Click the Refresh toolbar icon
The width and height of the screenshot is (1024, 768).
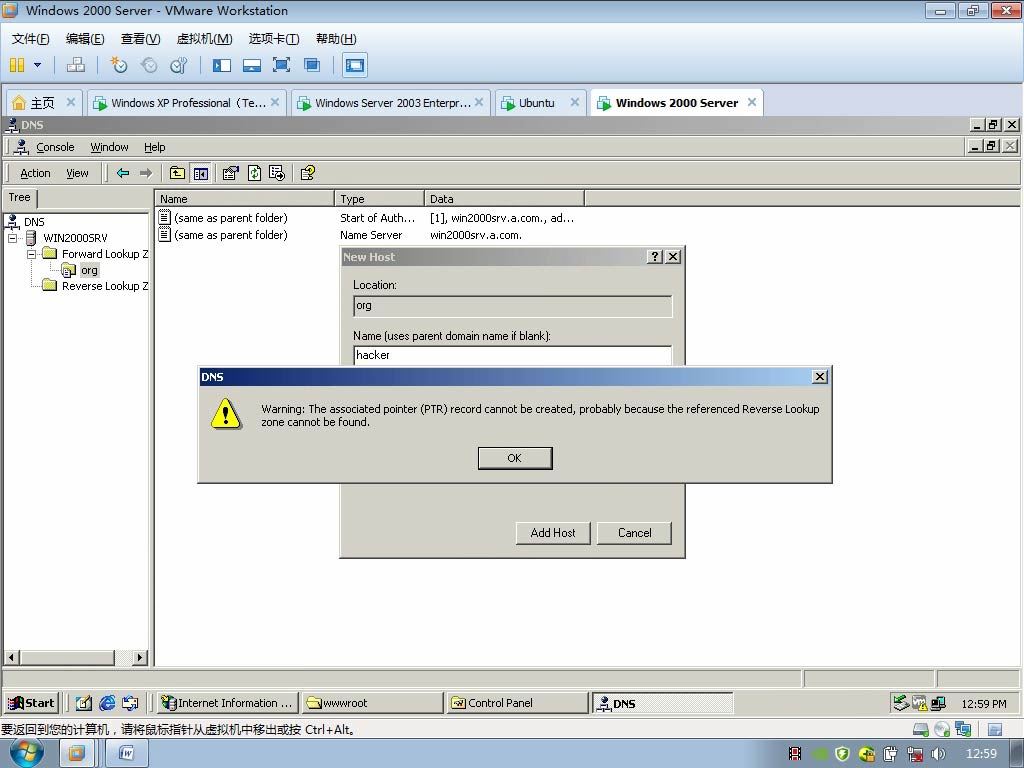tap(254, 173)
